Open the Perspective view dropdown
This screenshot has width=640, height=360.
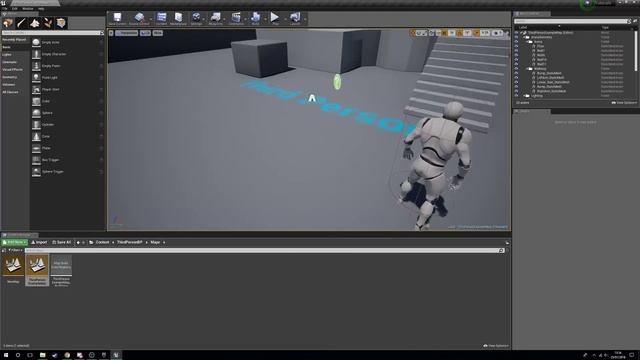127,33
